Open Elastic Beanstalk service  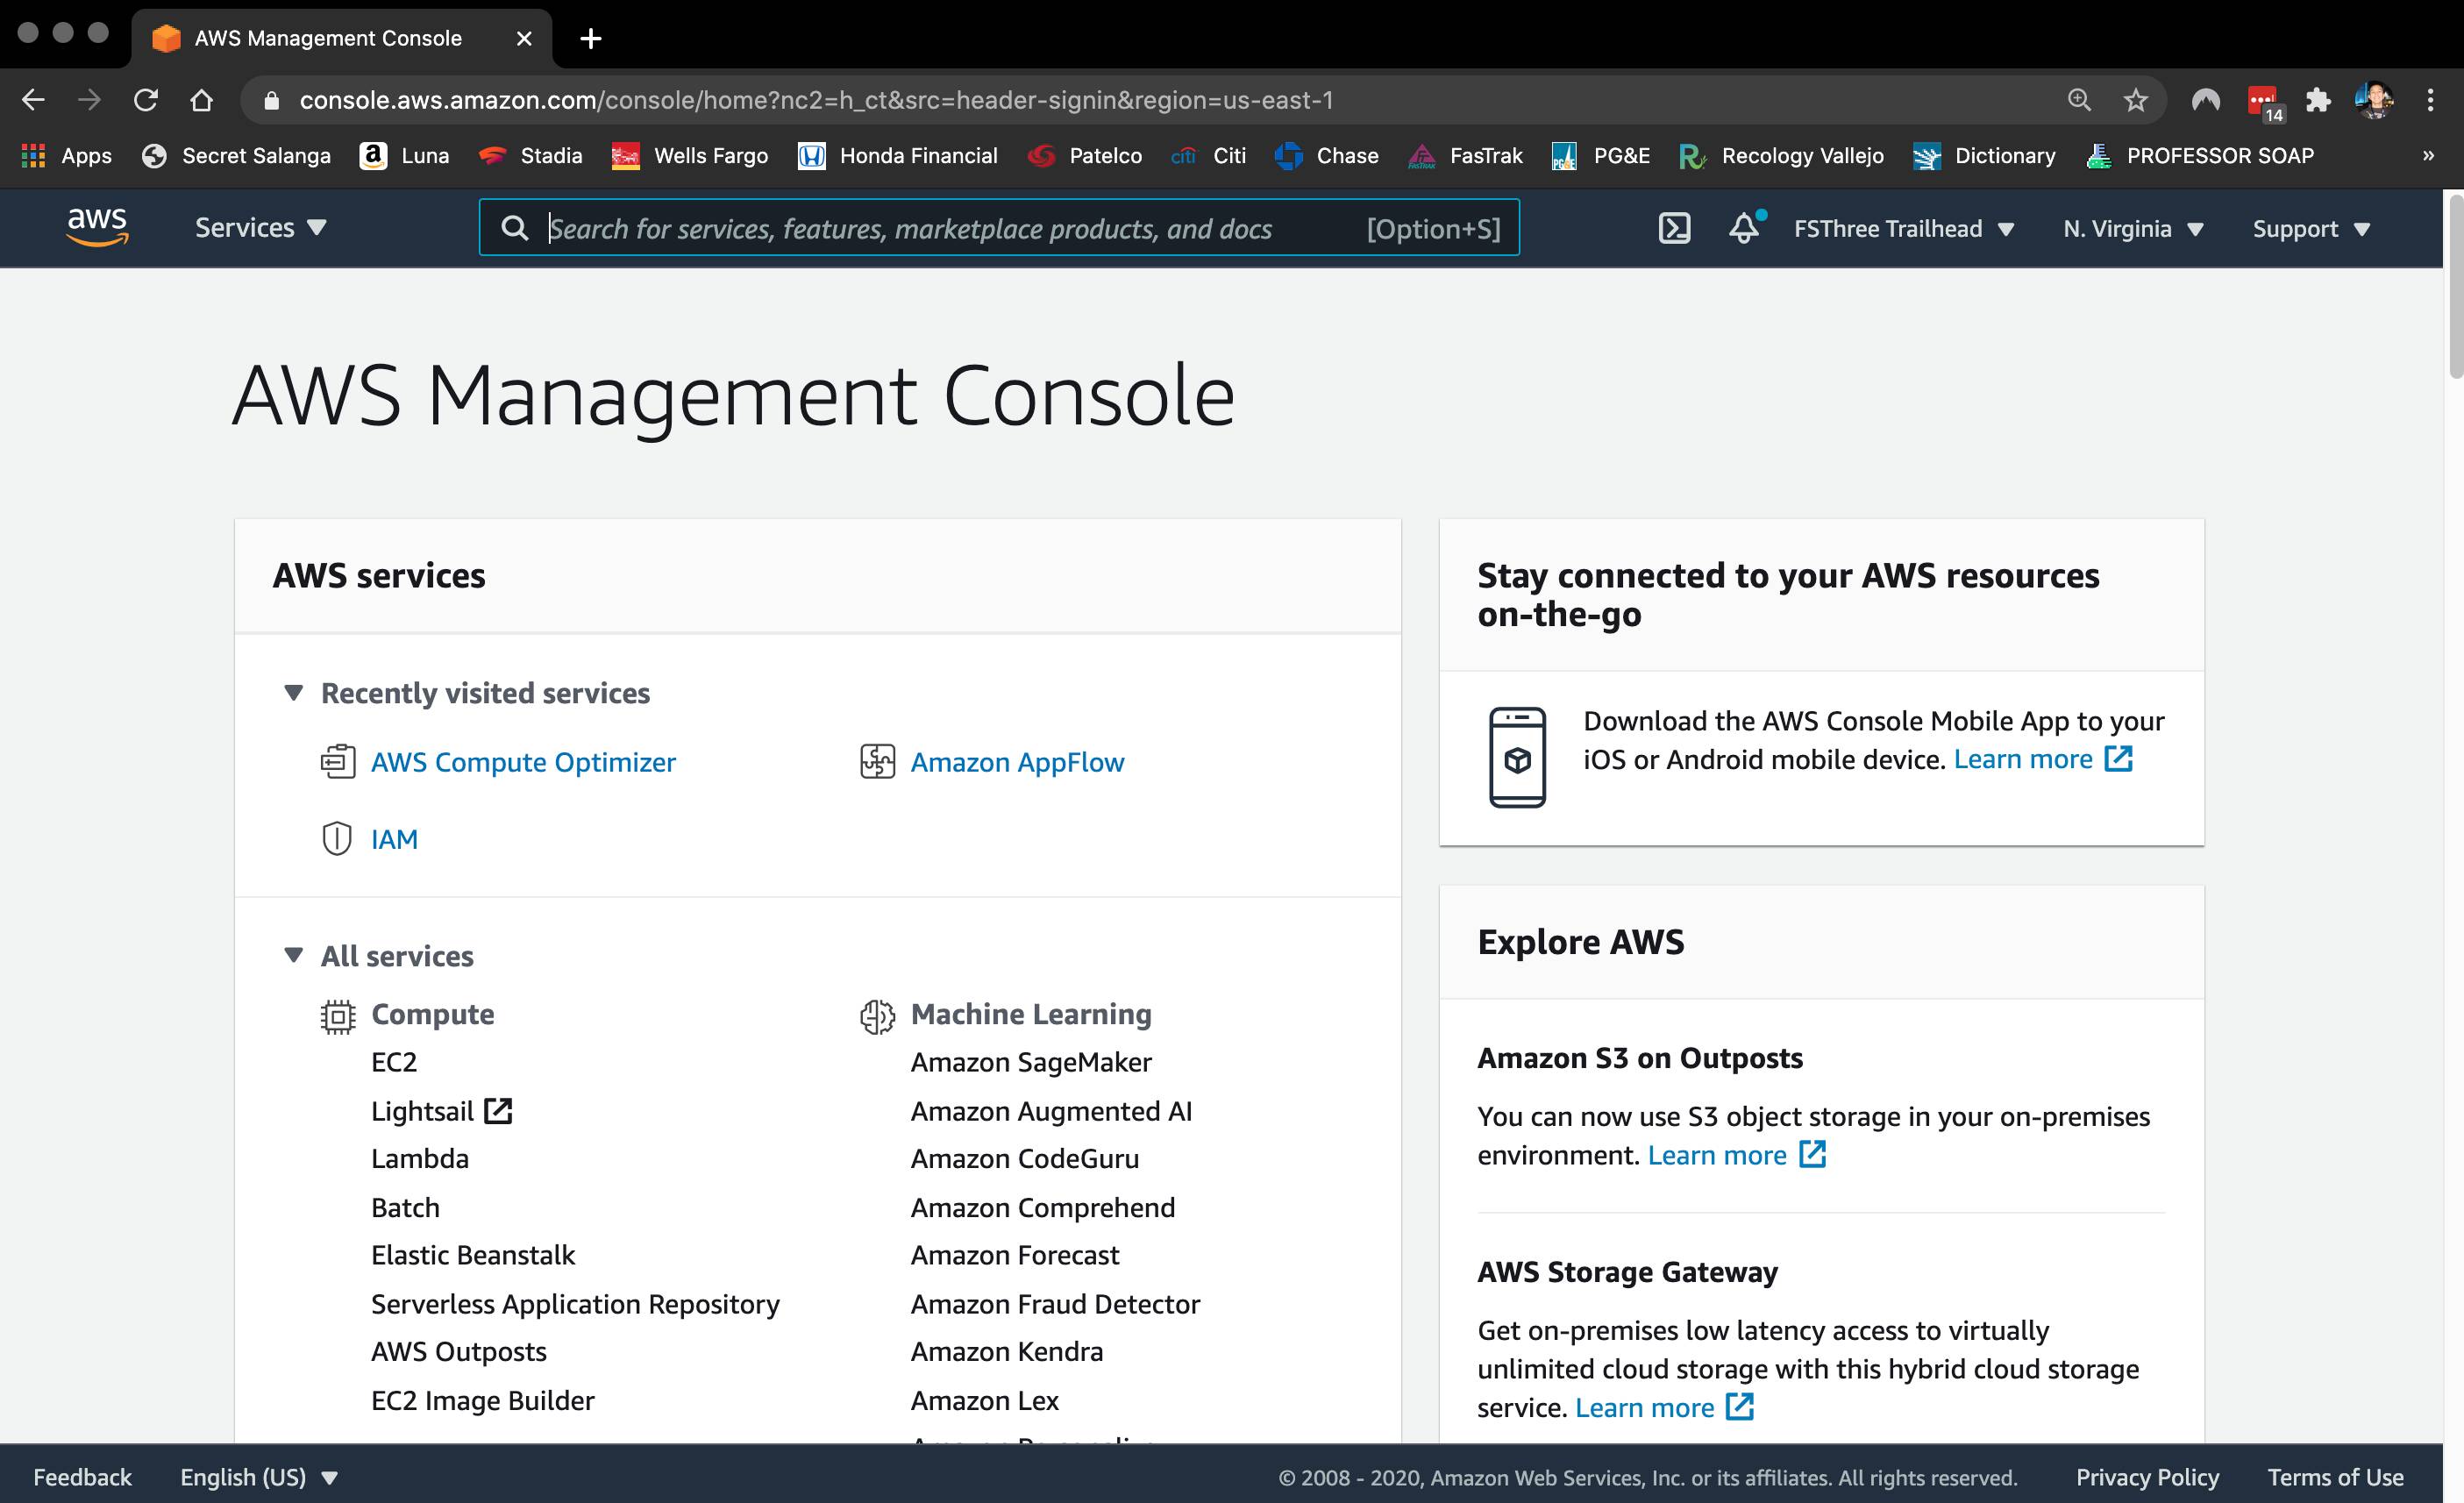pyautogui.click(x=473, y=1255)
